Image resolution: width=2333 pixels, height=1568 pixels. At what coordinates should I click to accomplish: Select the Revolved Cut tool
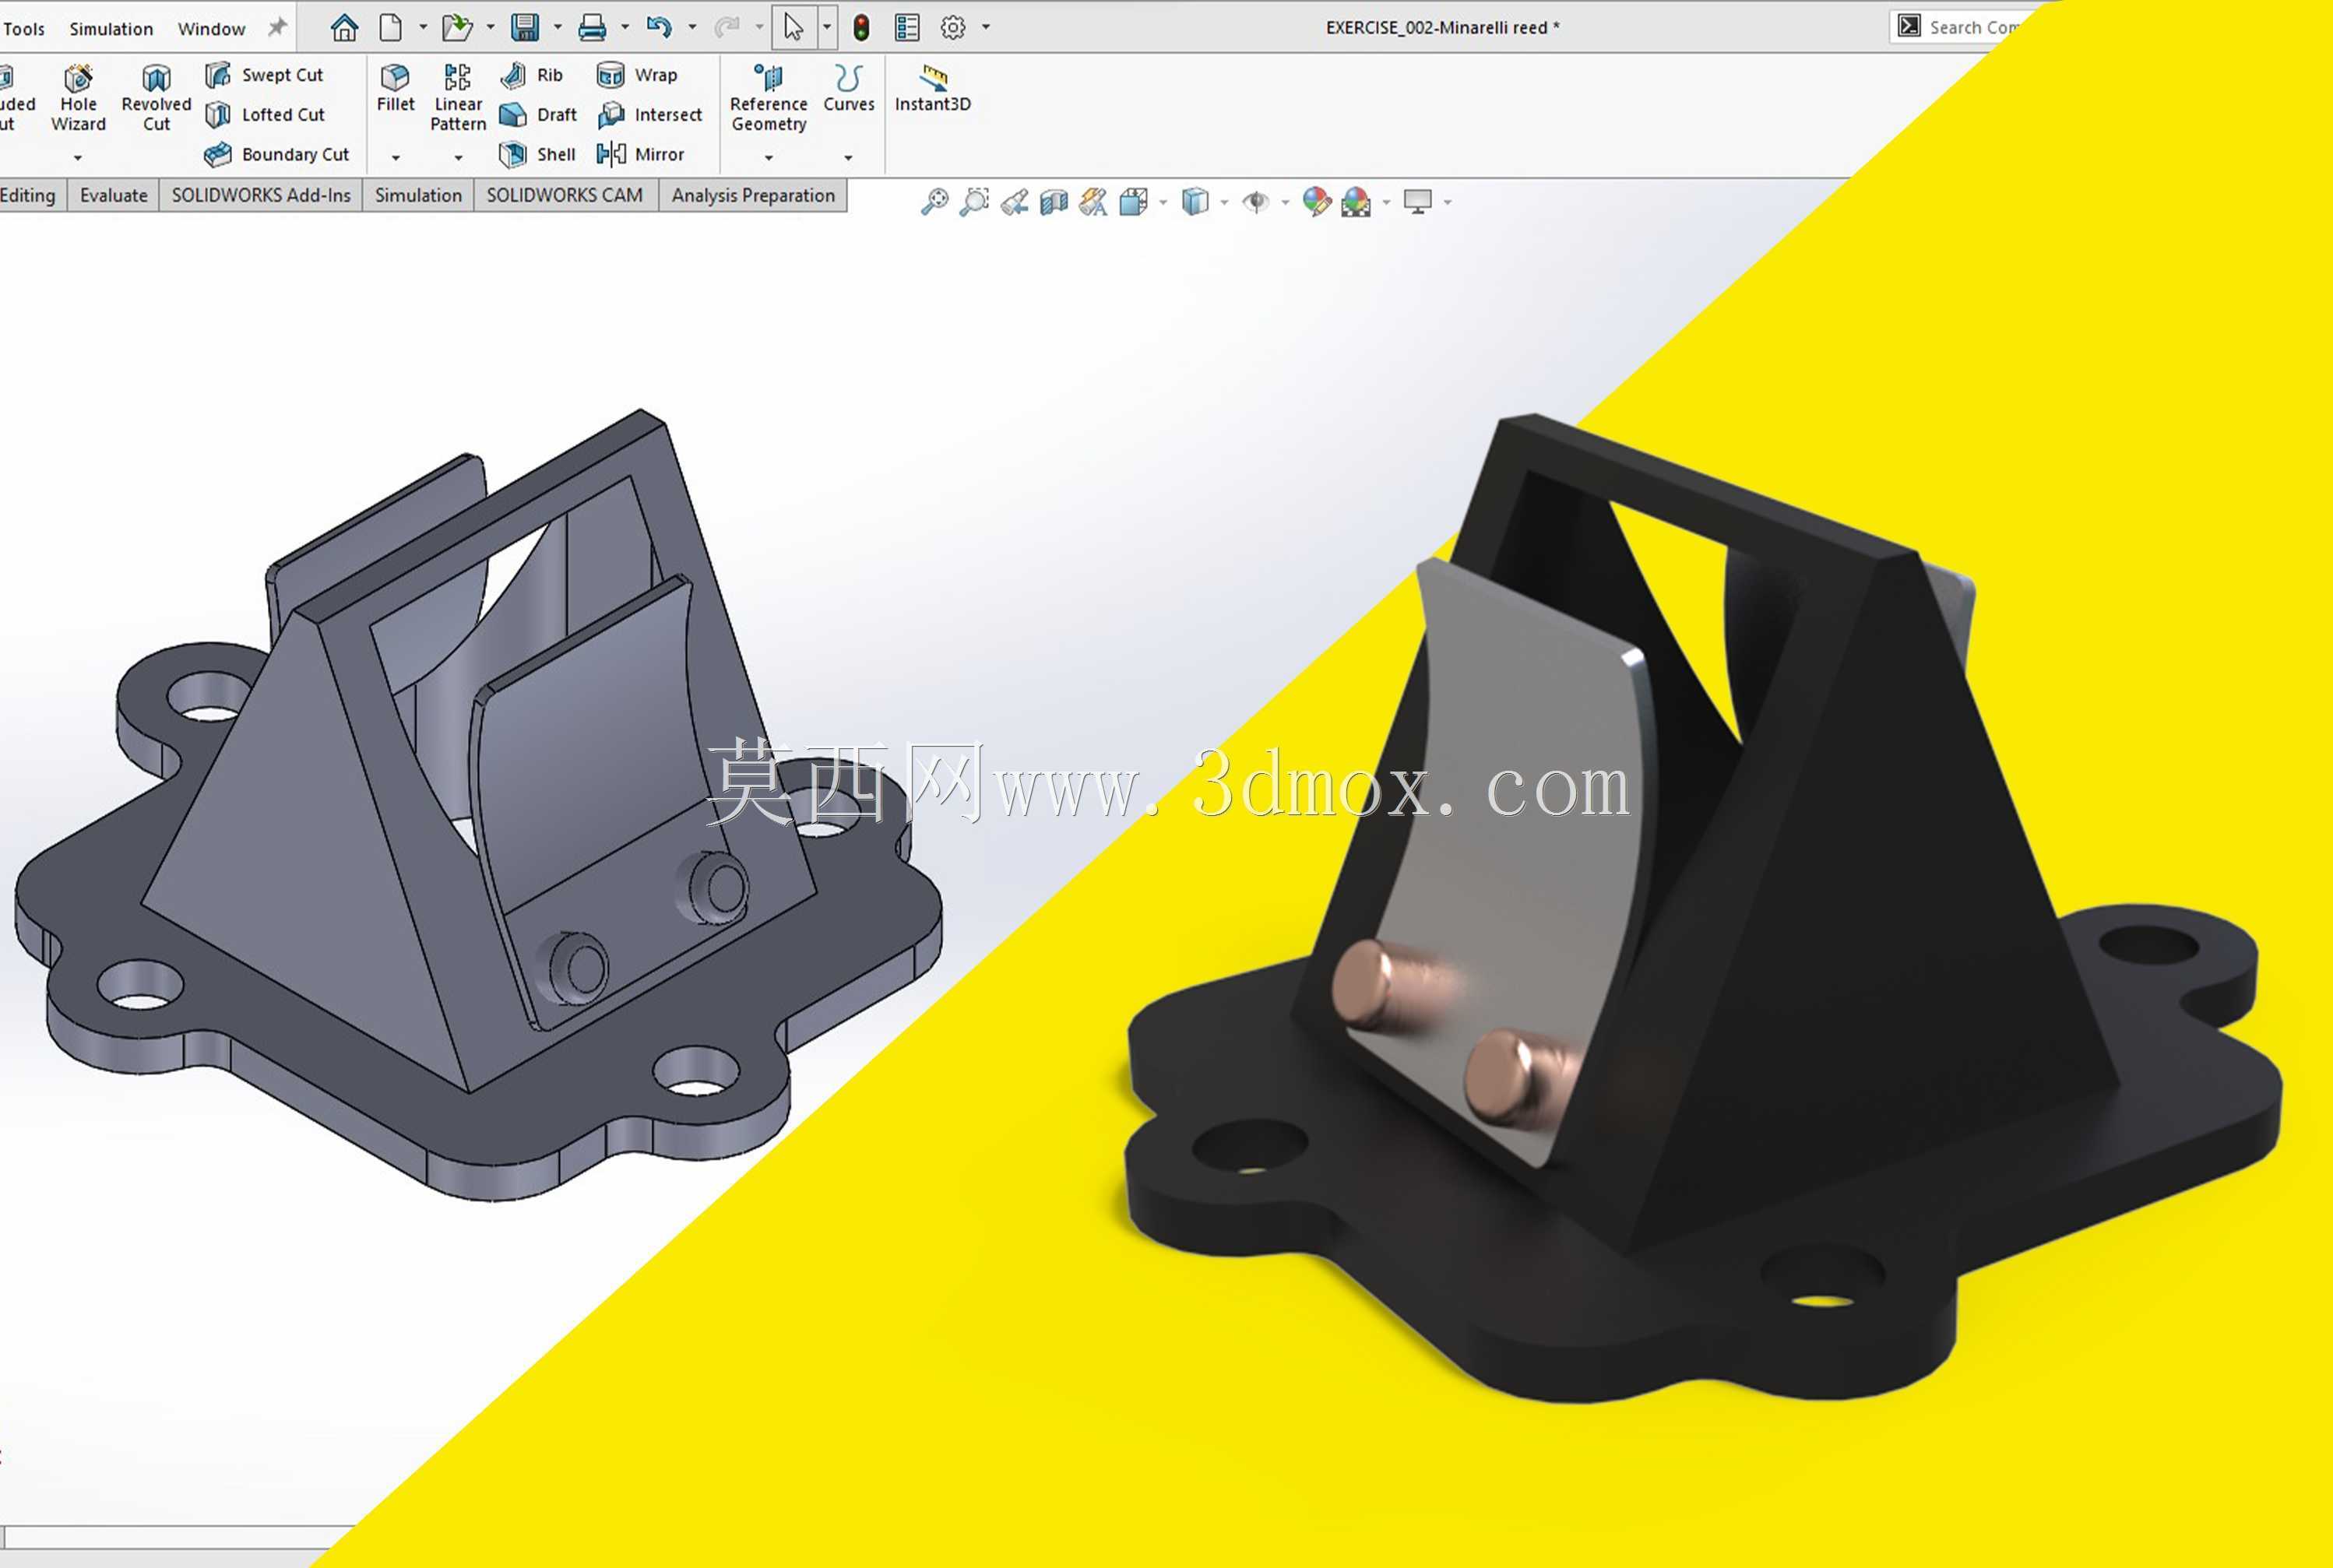pyautogui.click(x=156, y=98)
